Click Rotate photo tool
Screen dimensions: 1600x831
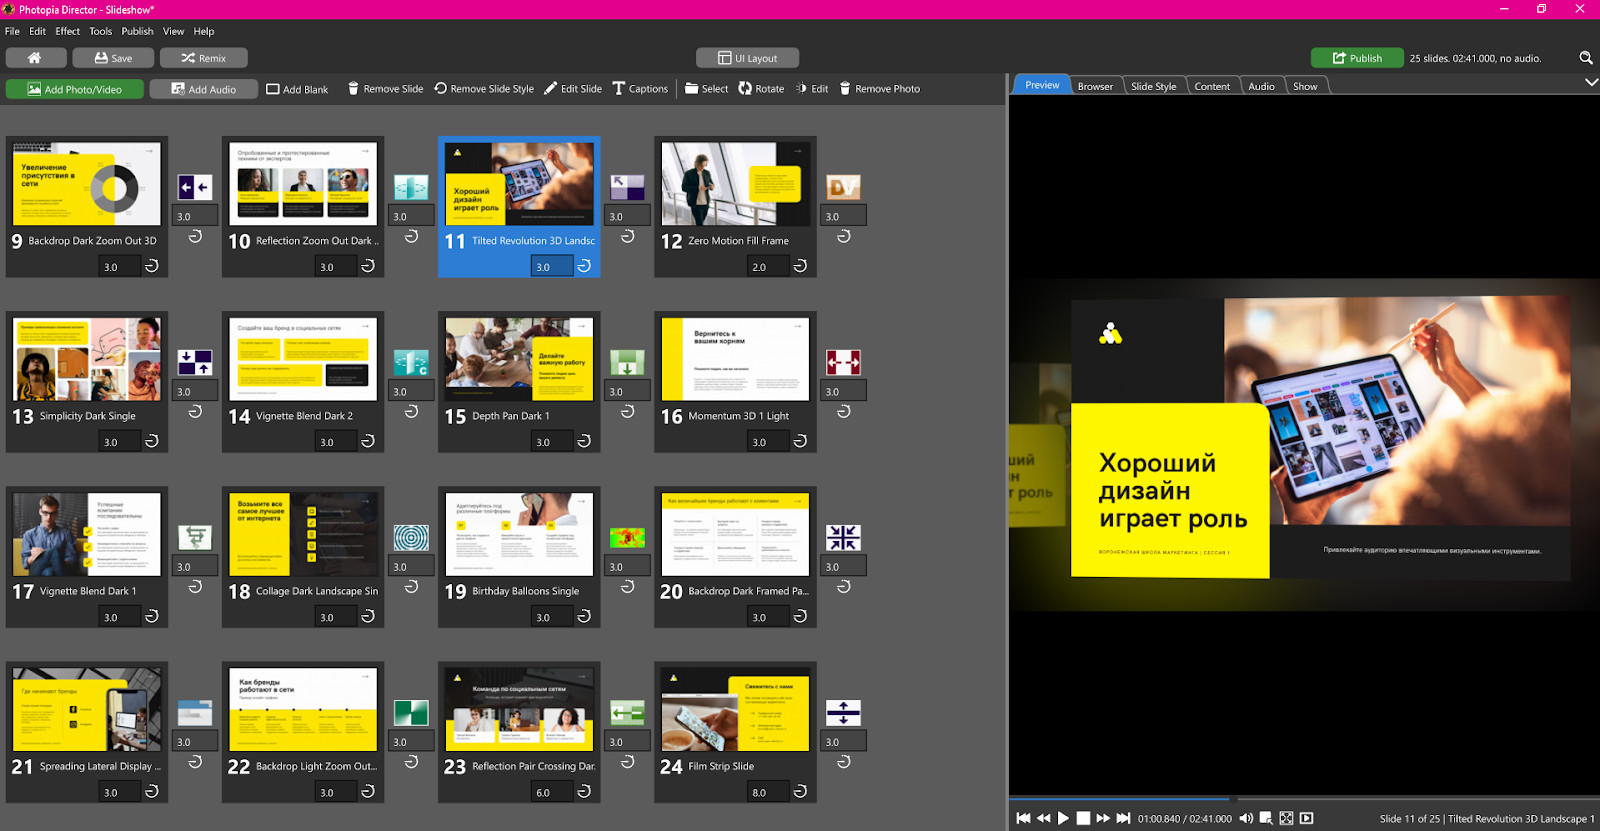(761, 89)
